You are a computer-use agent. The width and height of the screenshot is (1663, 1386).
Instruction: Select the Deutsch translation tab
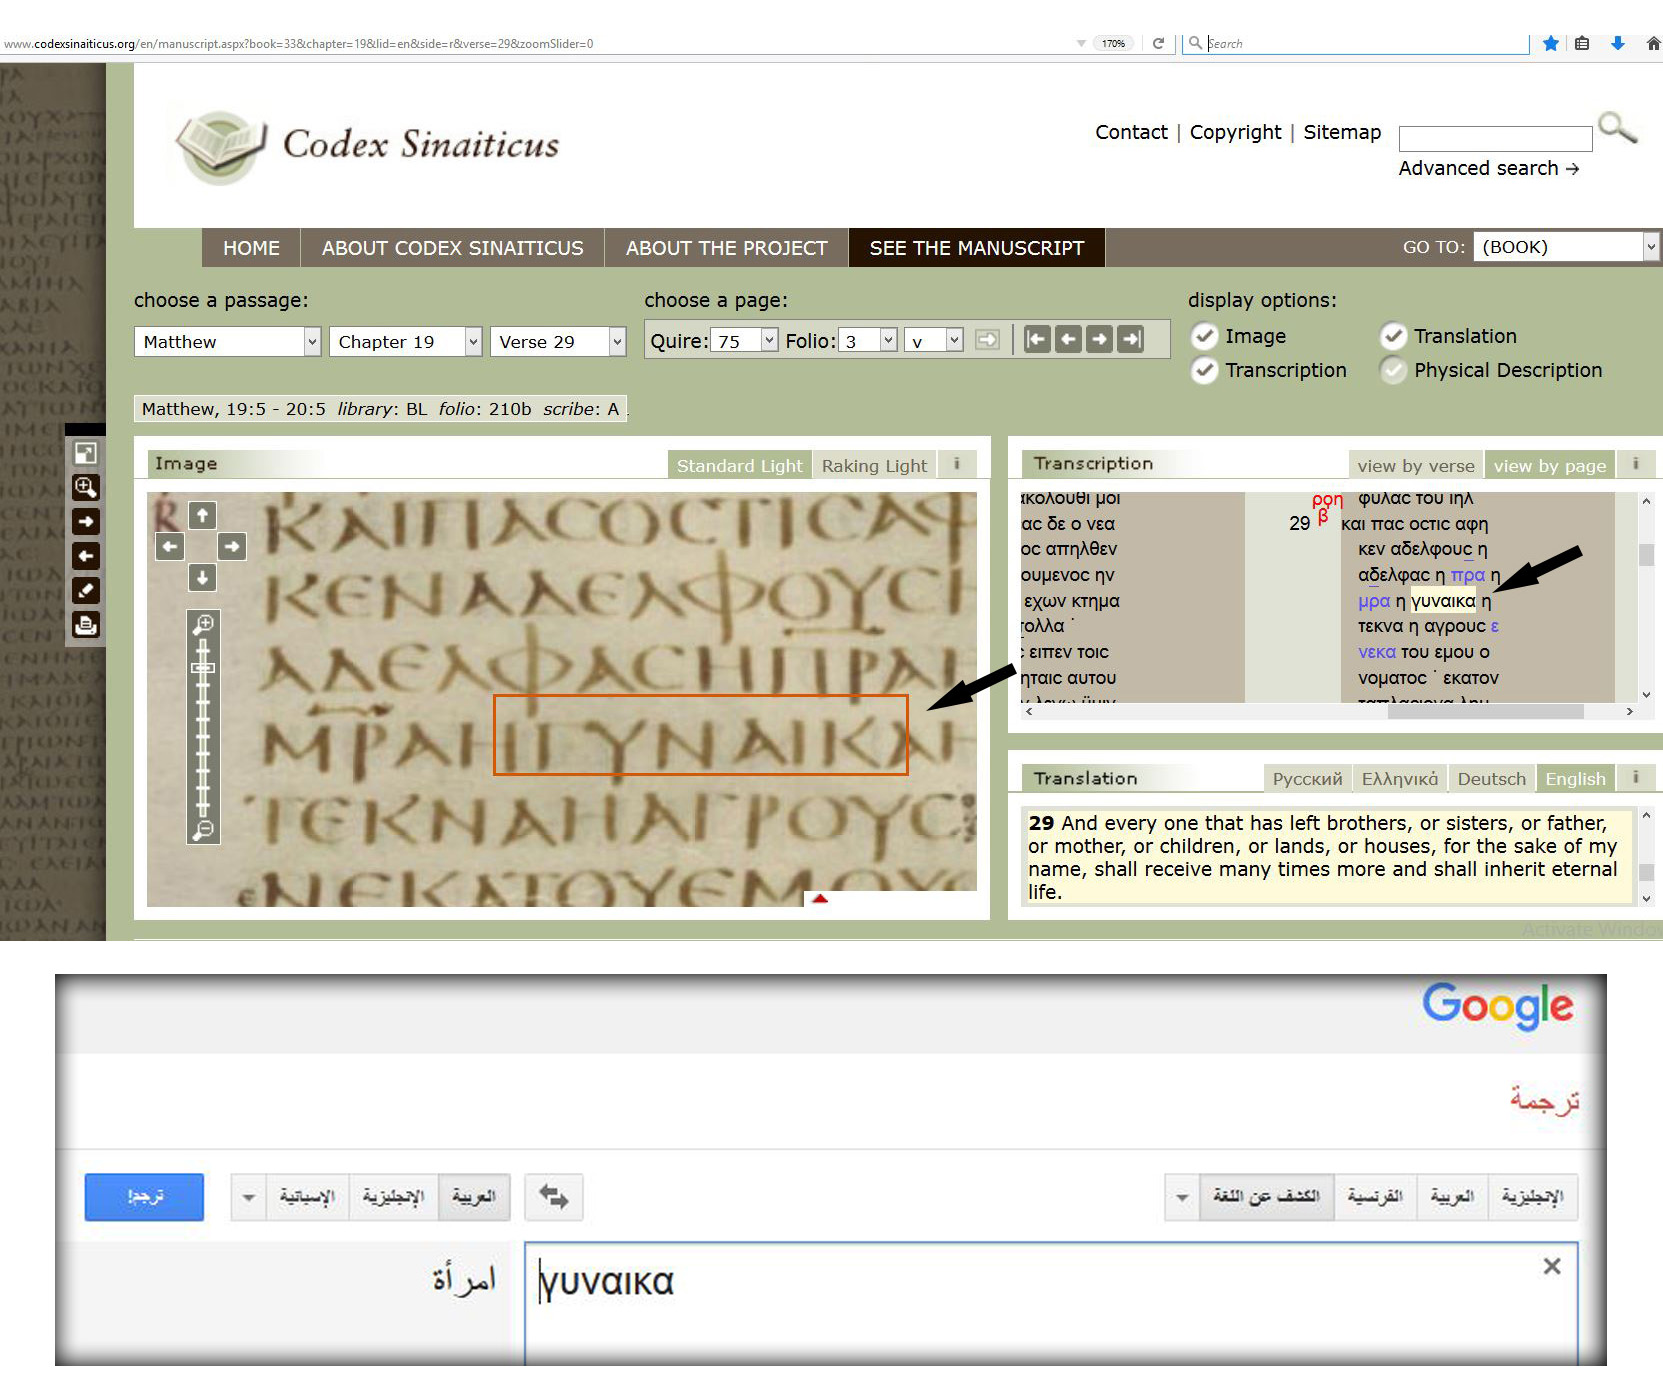coord(1491,778)
